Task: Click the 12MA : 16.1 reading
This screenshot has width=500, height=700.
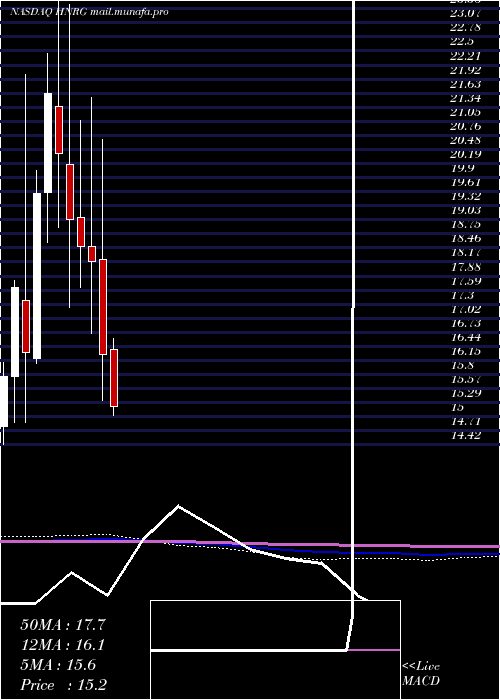Action: [x=63, y=645]
